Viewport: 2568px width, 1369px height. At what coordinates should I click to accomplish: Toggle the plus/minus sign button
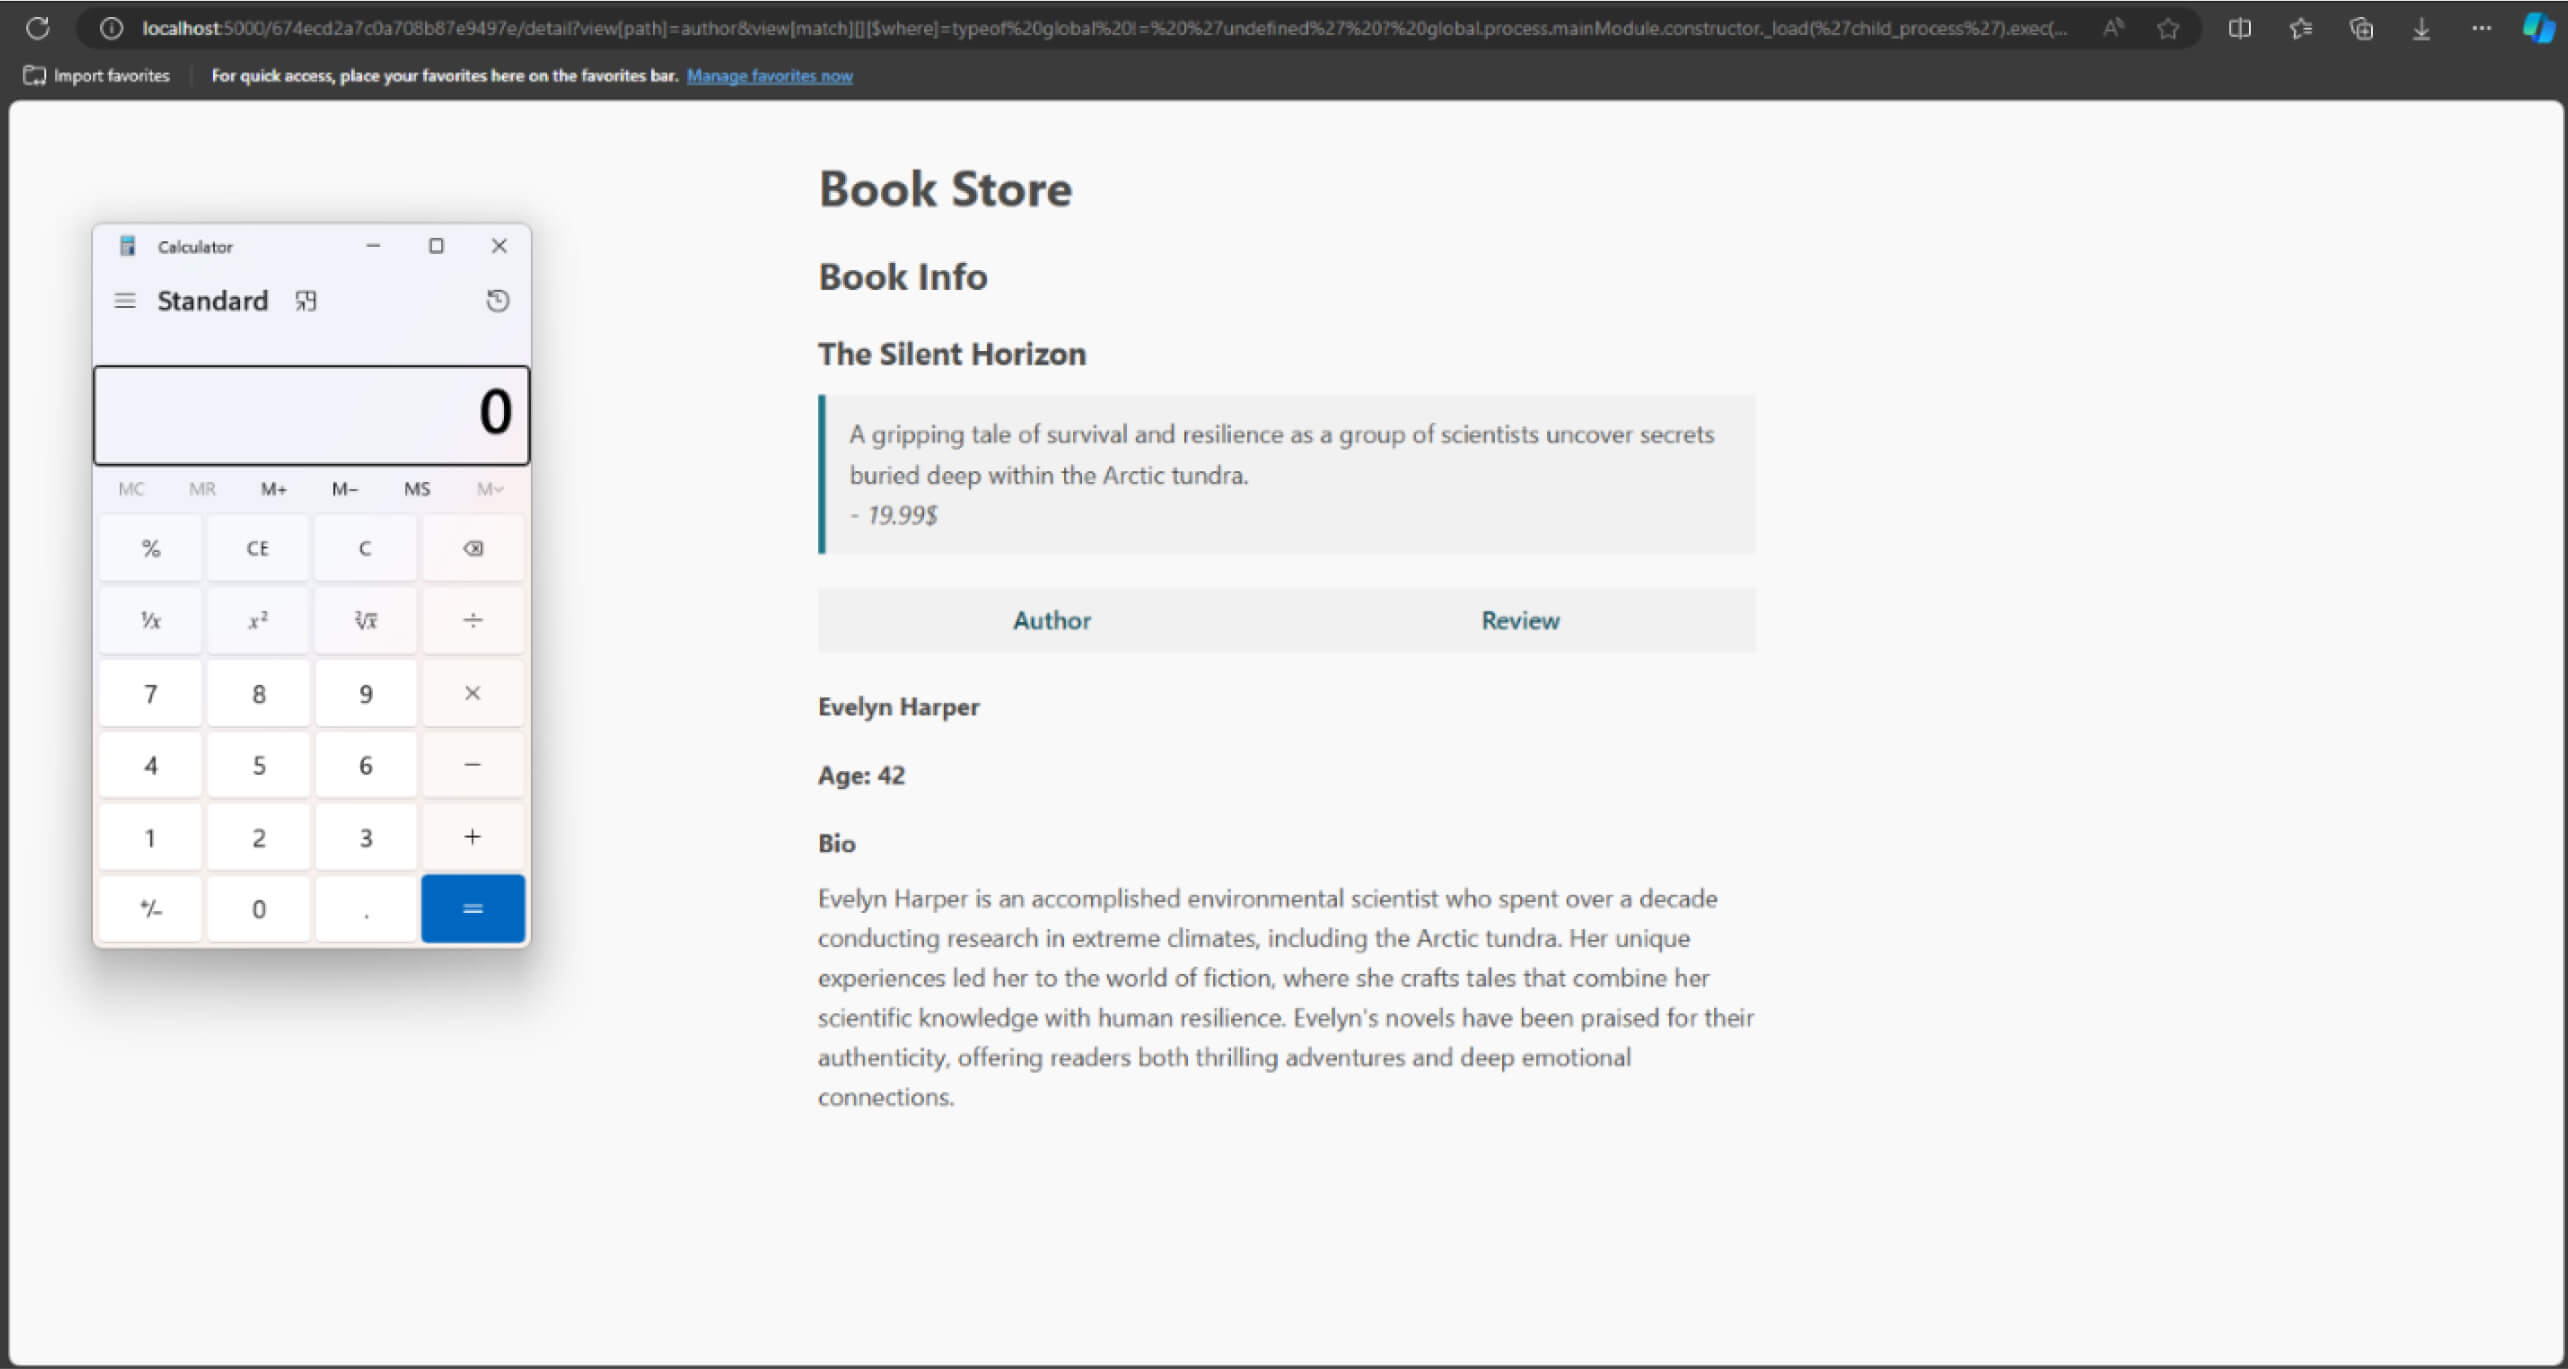click(x=150, y=909)
